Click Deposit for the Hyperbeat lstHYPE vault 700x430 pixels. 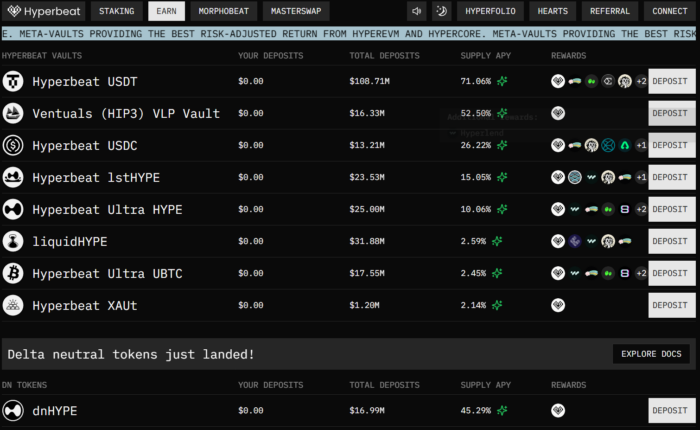670,177
